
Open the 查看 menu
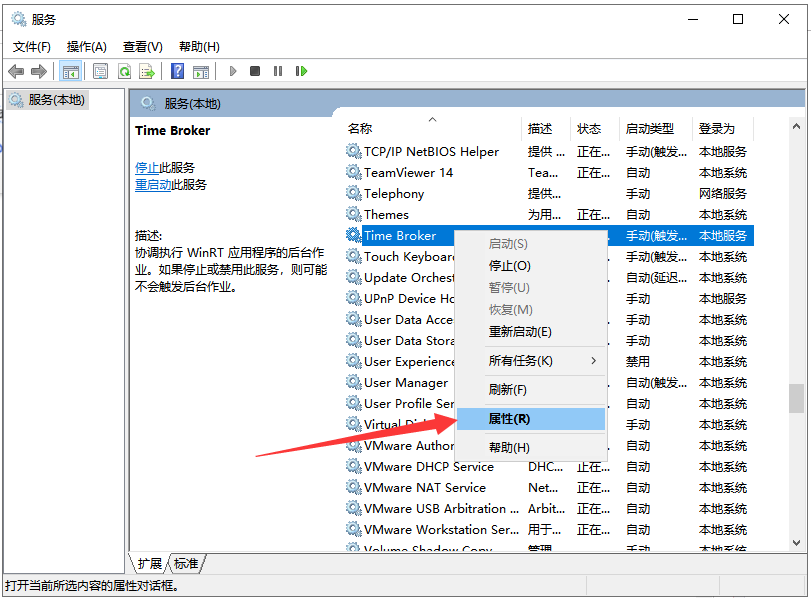tap(141, 46)
